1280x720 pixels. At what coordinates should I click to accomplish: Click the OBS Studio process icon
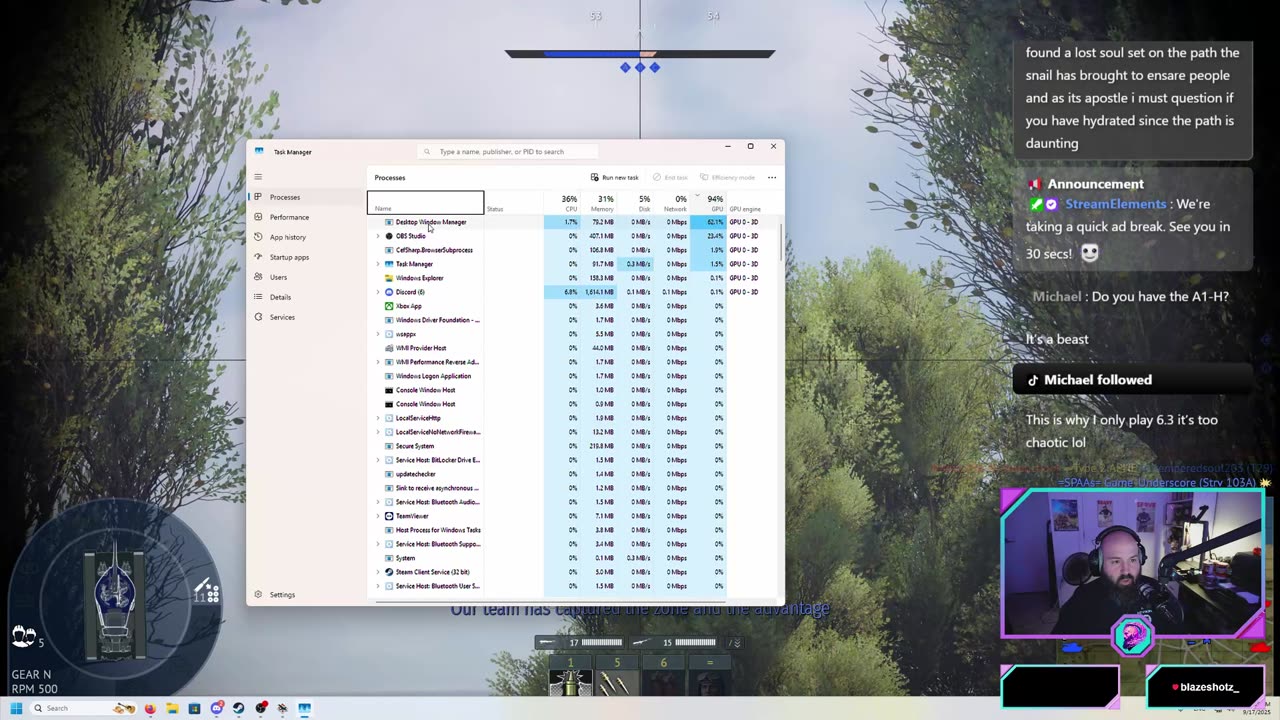coord(389,236)
